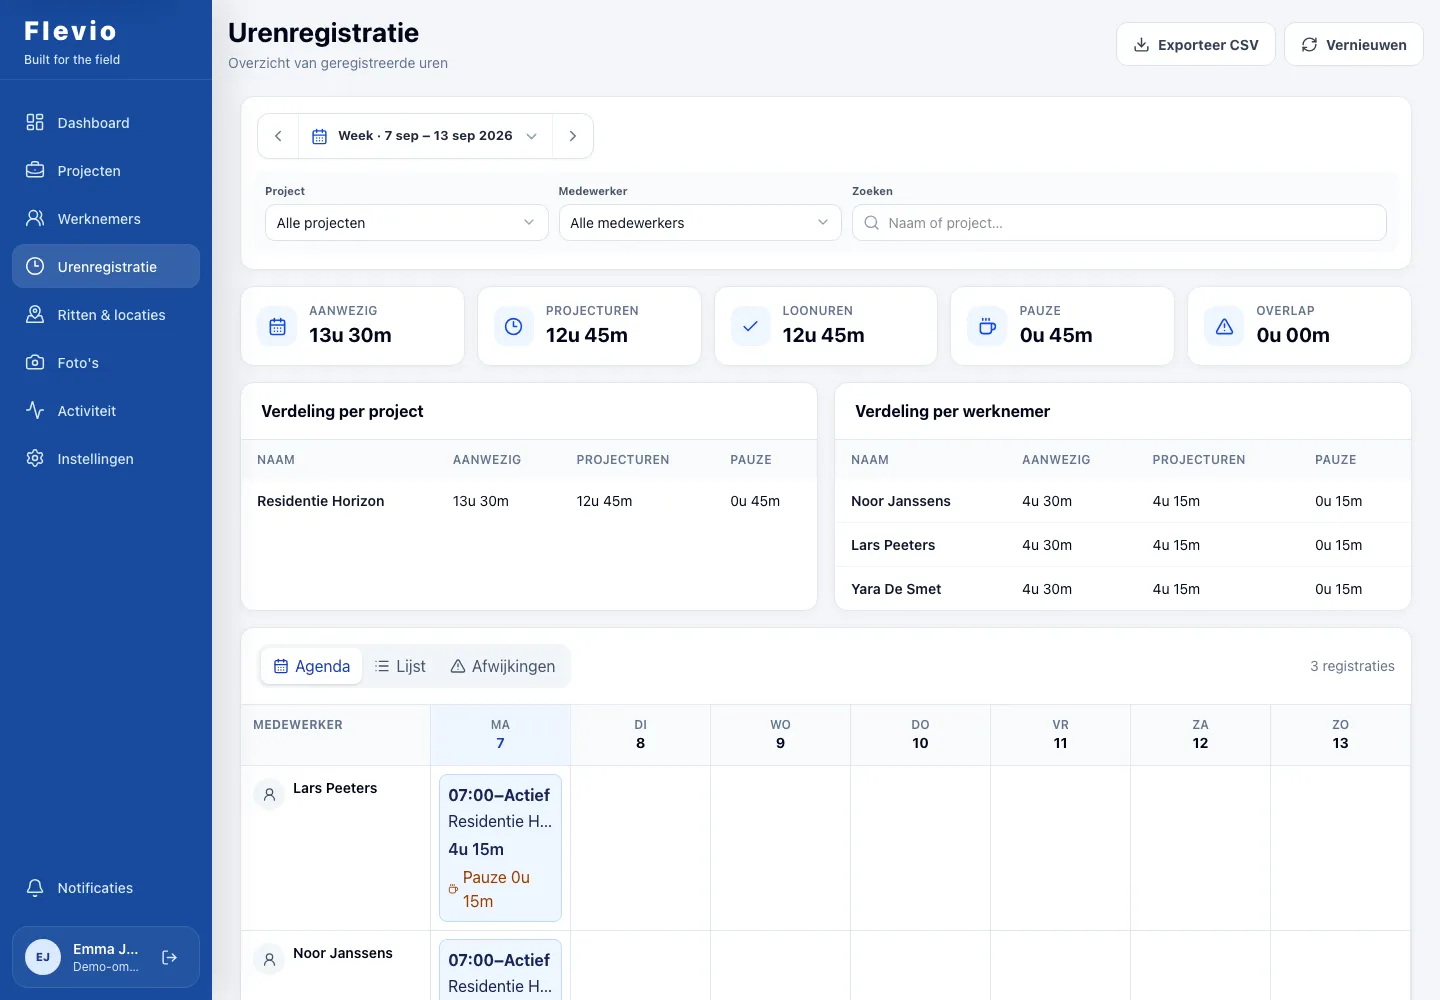Viewport: 1440px width, 1000px height.
Task: Click the Instellingen gear icon
Action: [x=35, y=458]
